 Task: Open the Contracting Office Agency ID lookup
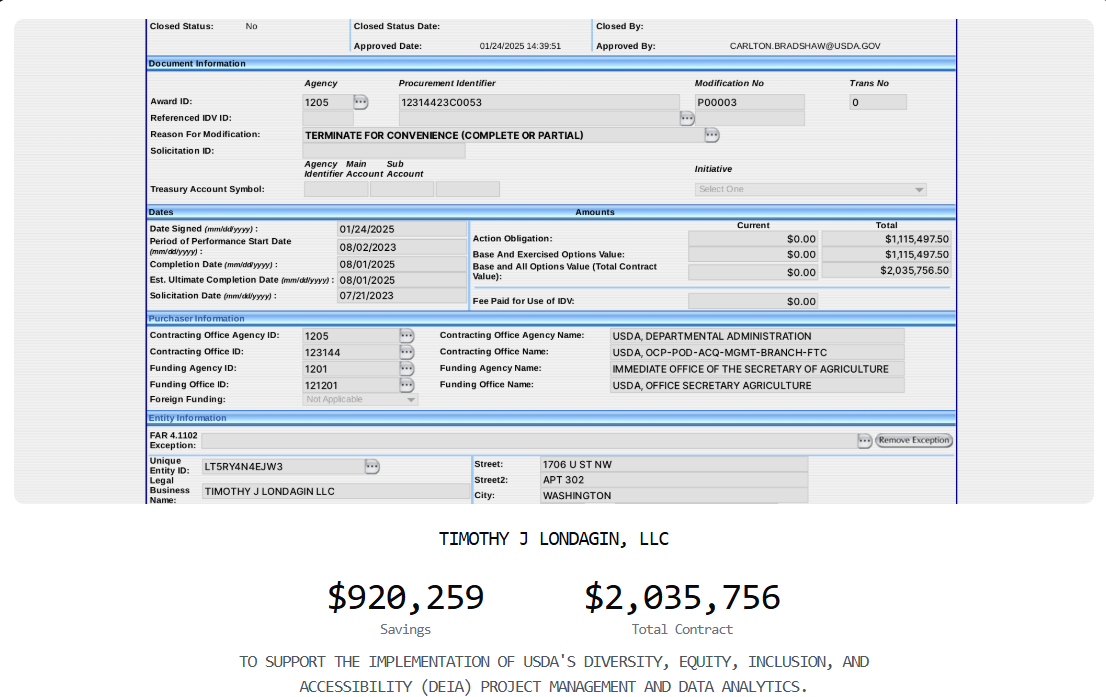pos(406,335)
